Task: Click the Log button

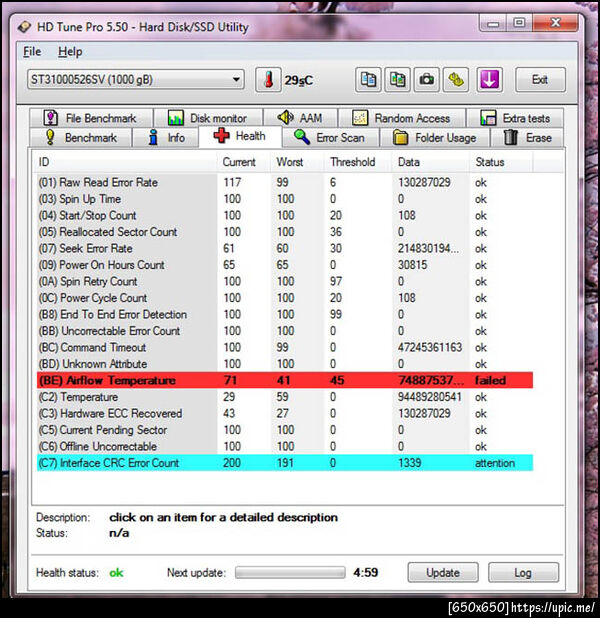Action: (523, 572)
